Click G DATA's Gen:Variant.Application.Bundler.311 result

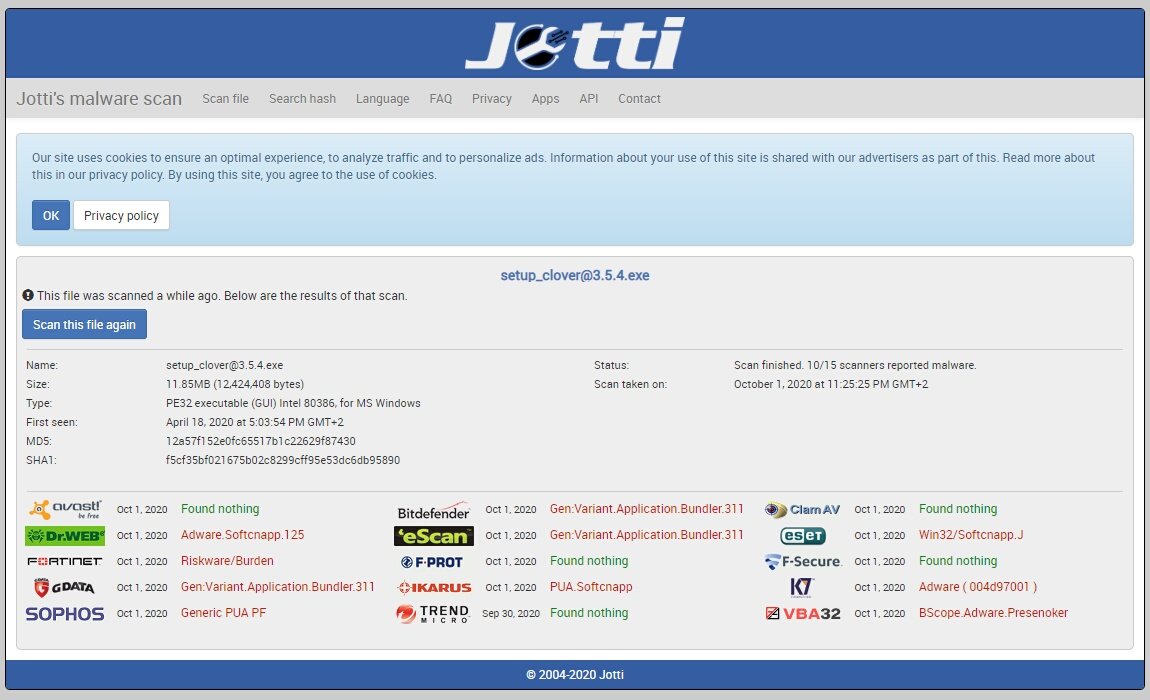(277, 587)
